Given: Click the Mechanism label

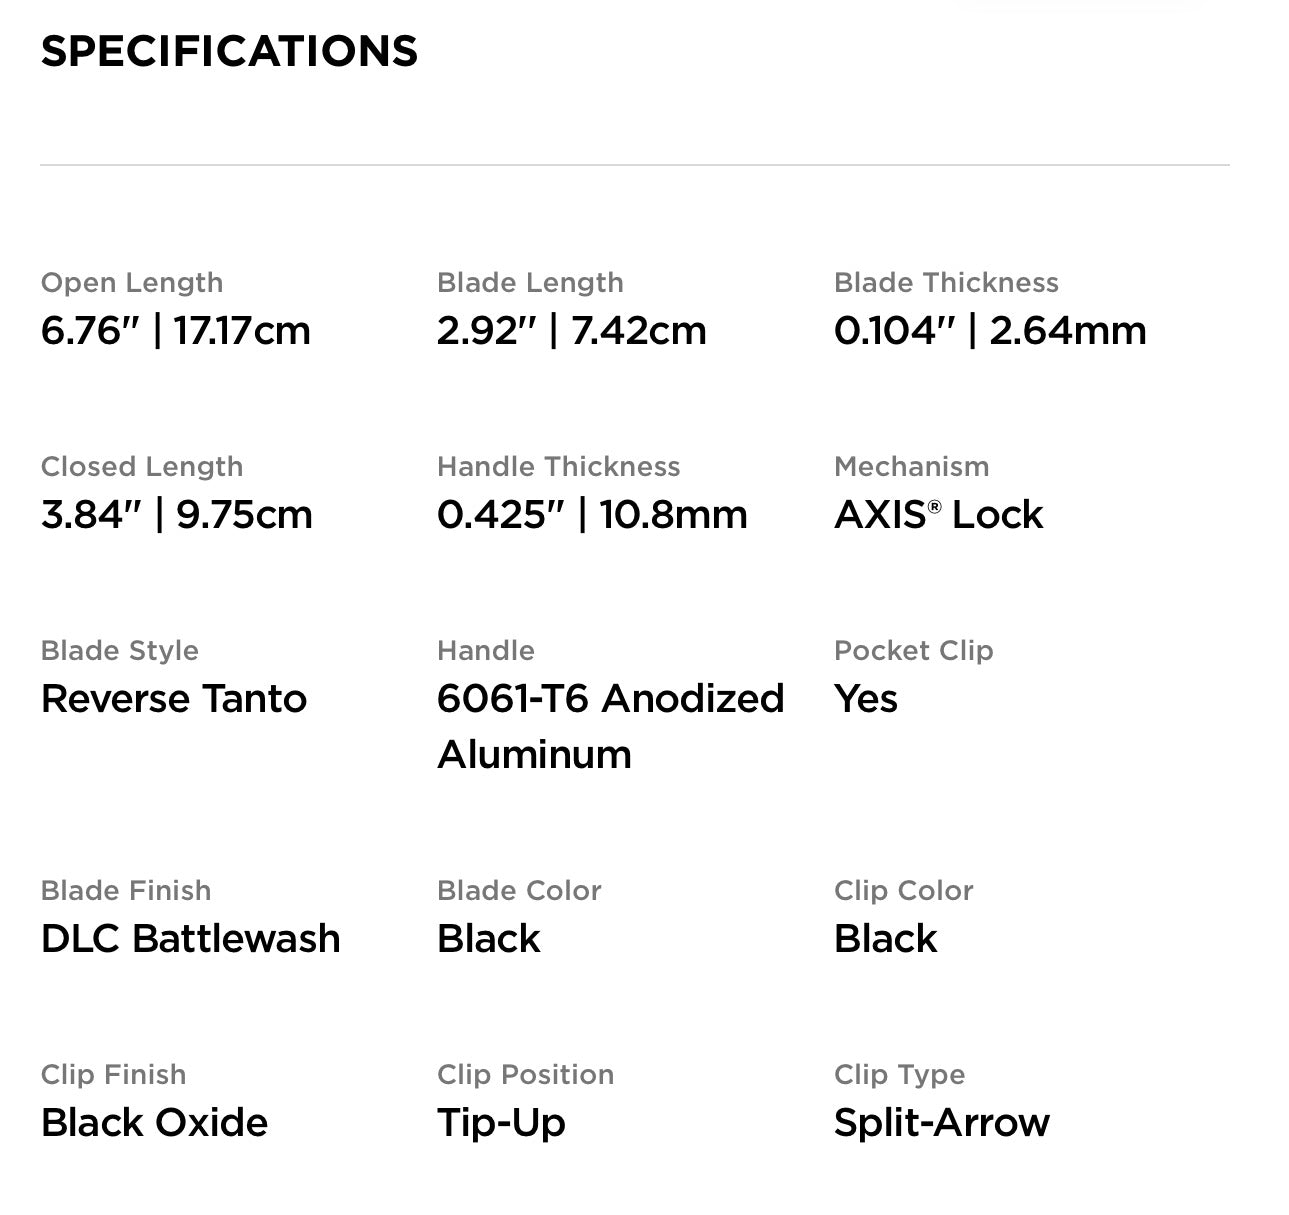Looking at the screenshot, I should (x=911, y=467).
